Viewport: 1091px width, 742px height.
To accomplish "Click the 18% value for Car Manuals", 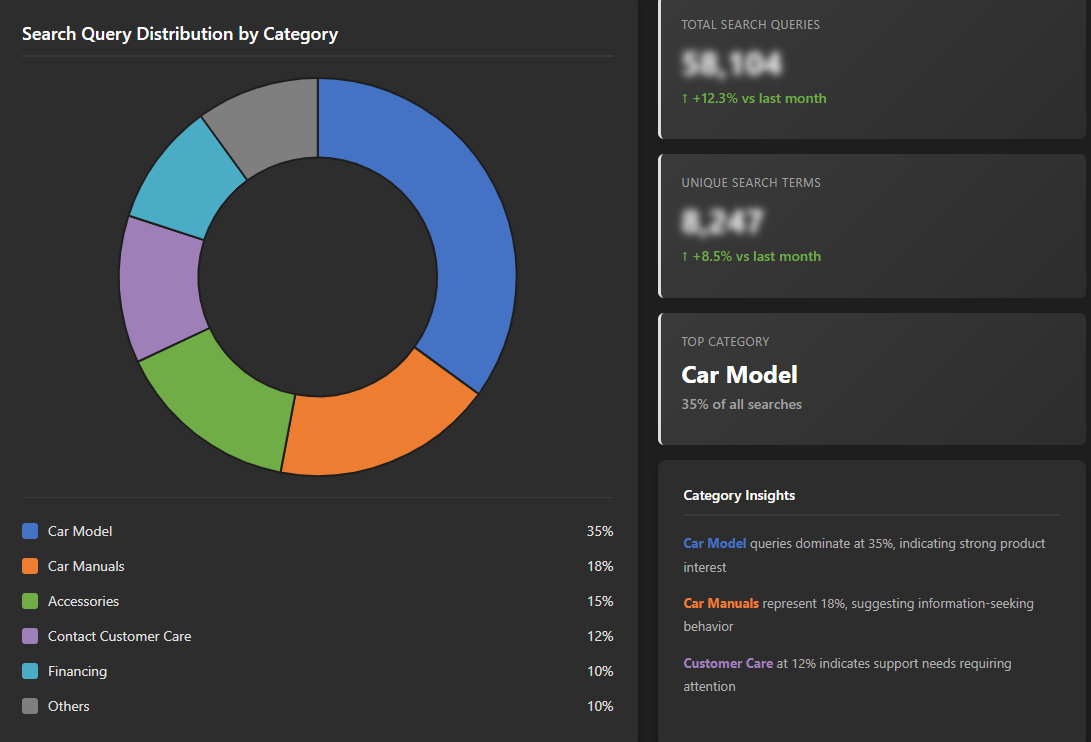I will (600, 566).
